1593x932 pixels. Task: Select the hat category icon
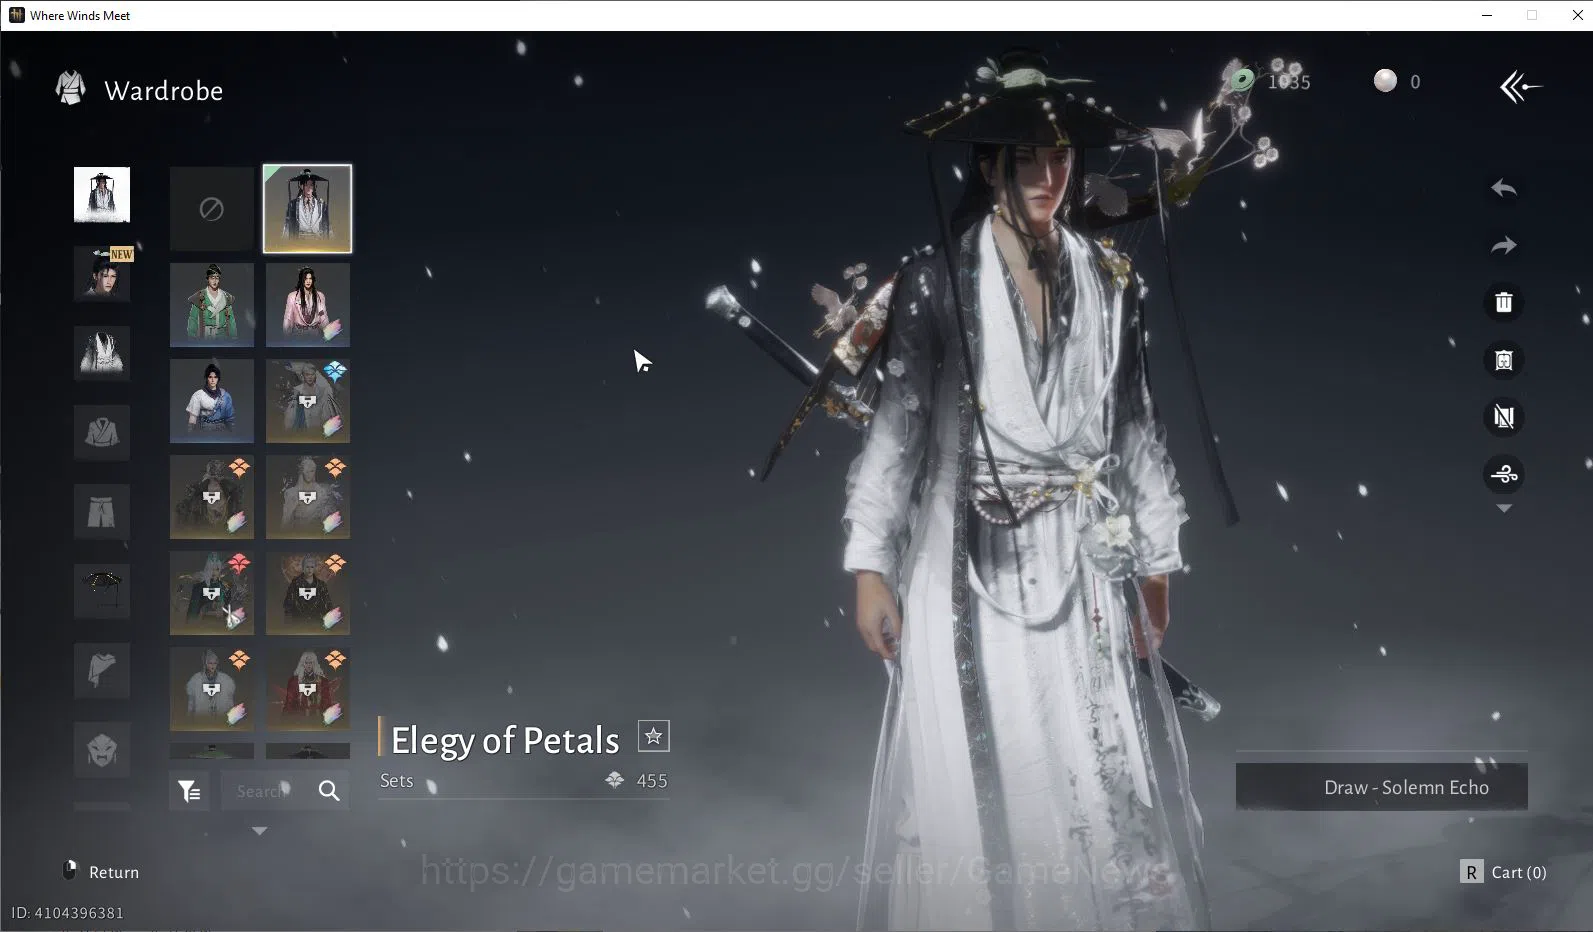(x=102, y=590)
